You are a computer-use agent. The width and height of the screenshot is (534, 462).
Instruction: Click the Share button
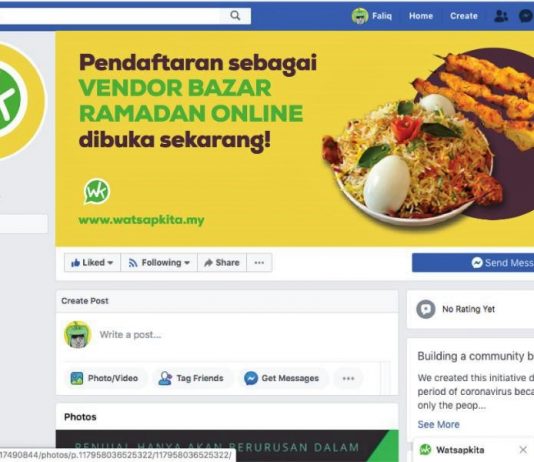222,262
